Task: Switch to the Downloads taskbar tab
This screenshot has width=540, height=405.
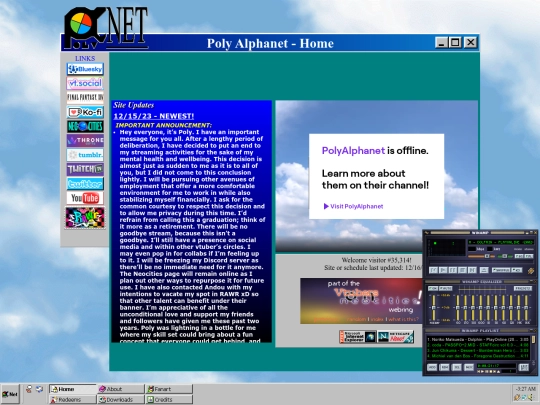Action: (121, 399)
